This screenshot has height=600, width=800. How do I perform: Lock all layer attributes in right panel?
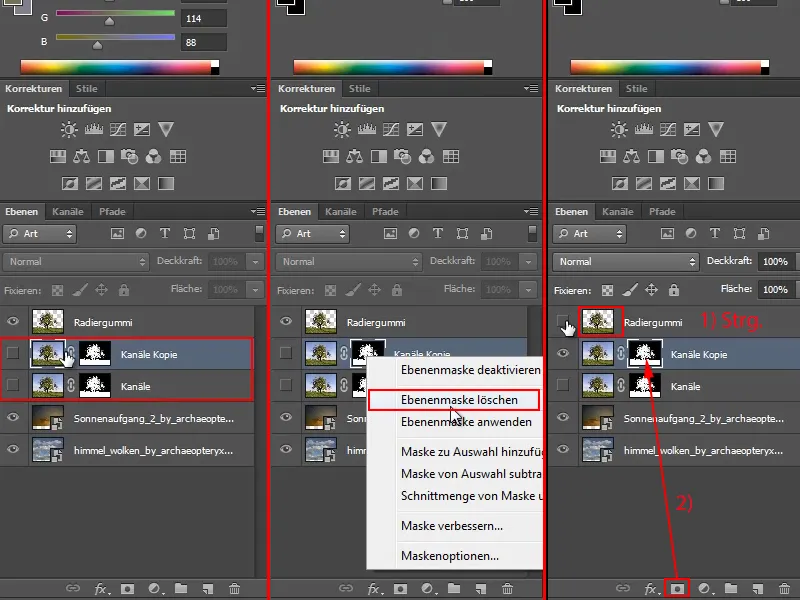[674, 290]
